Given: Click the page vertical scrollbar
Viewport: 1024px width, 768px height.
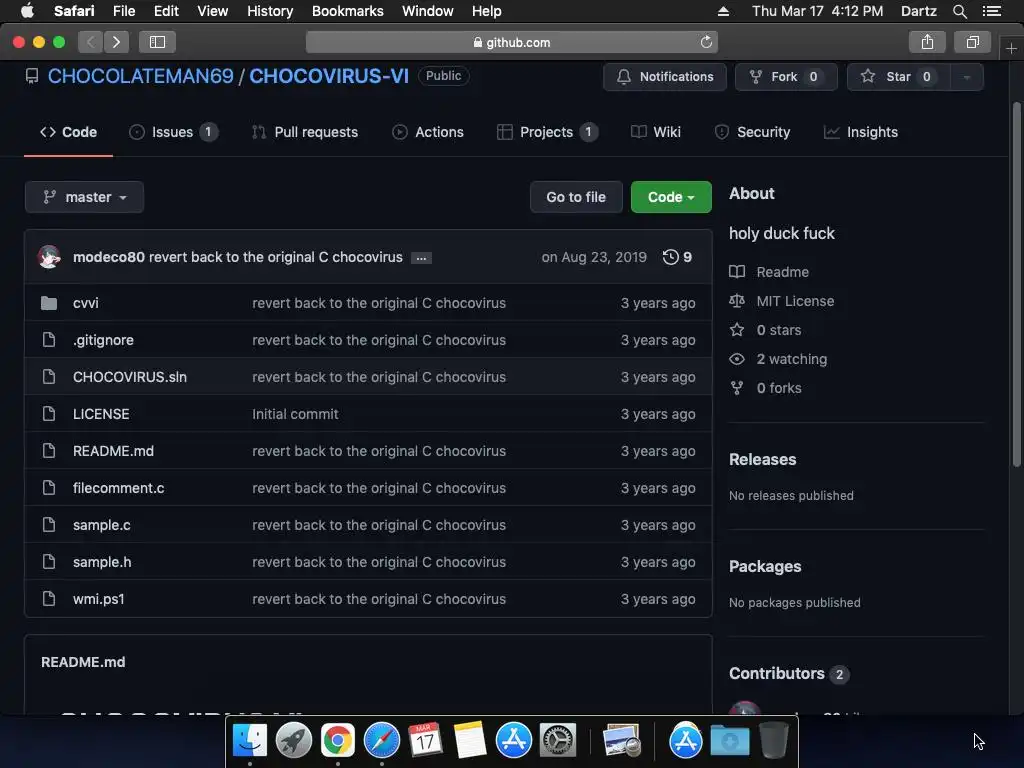Looking at the screenshot, I should pos(1016,284).
